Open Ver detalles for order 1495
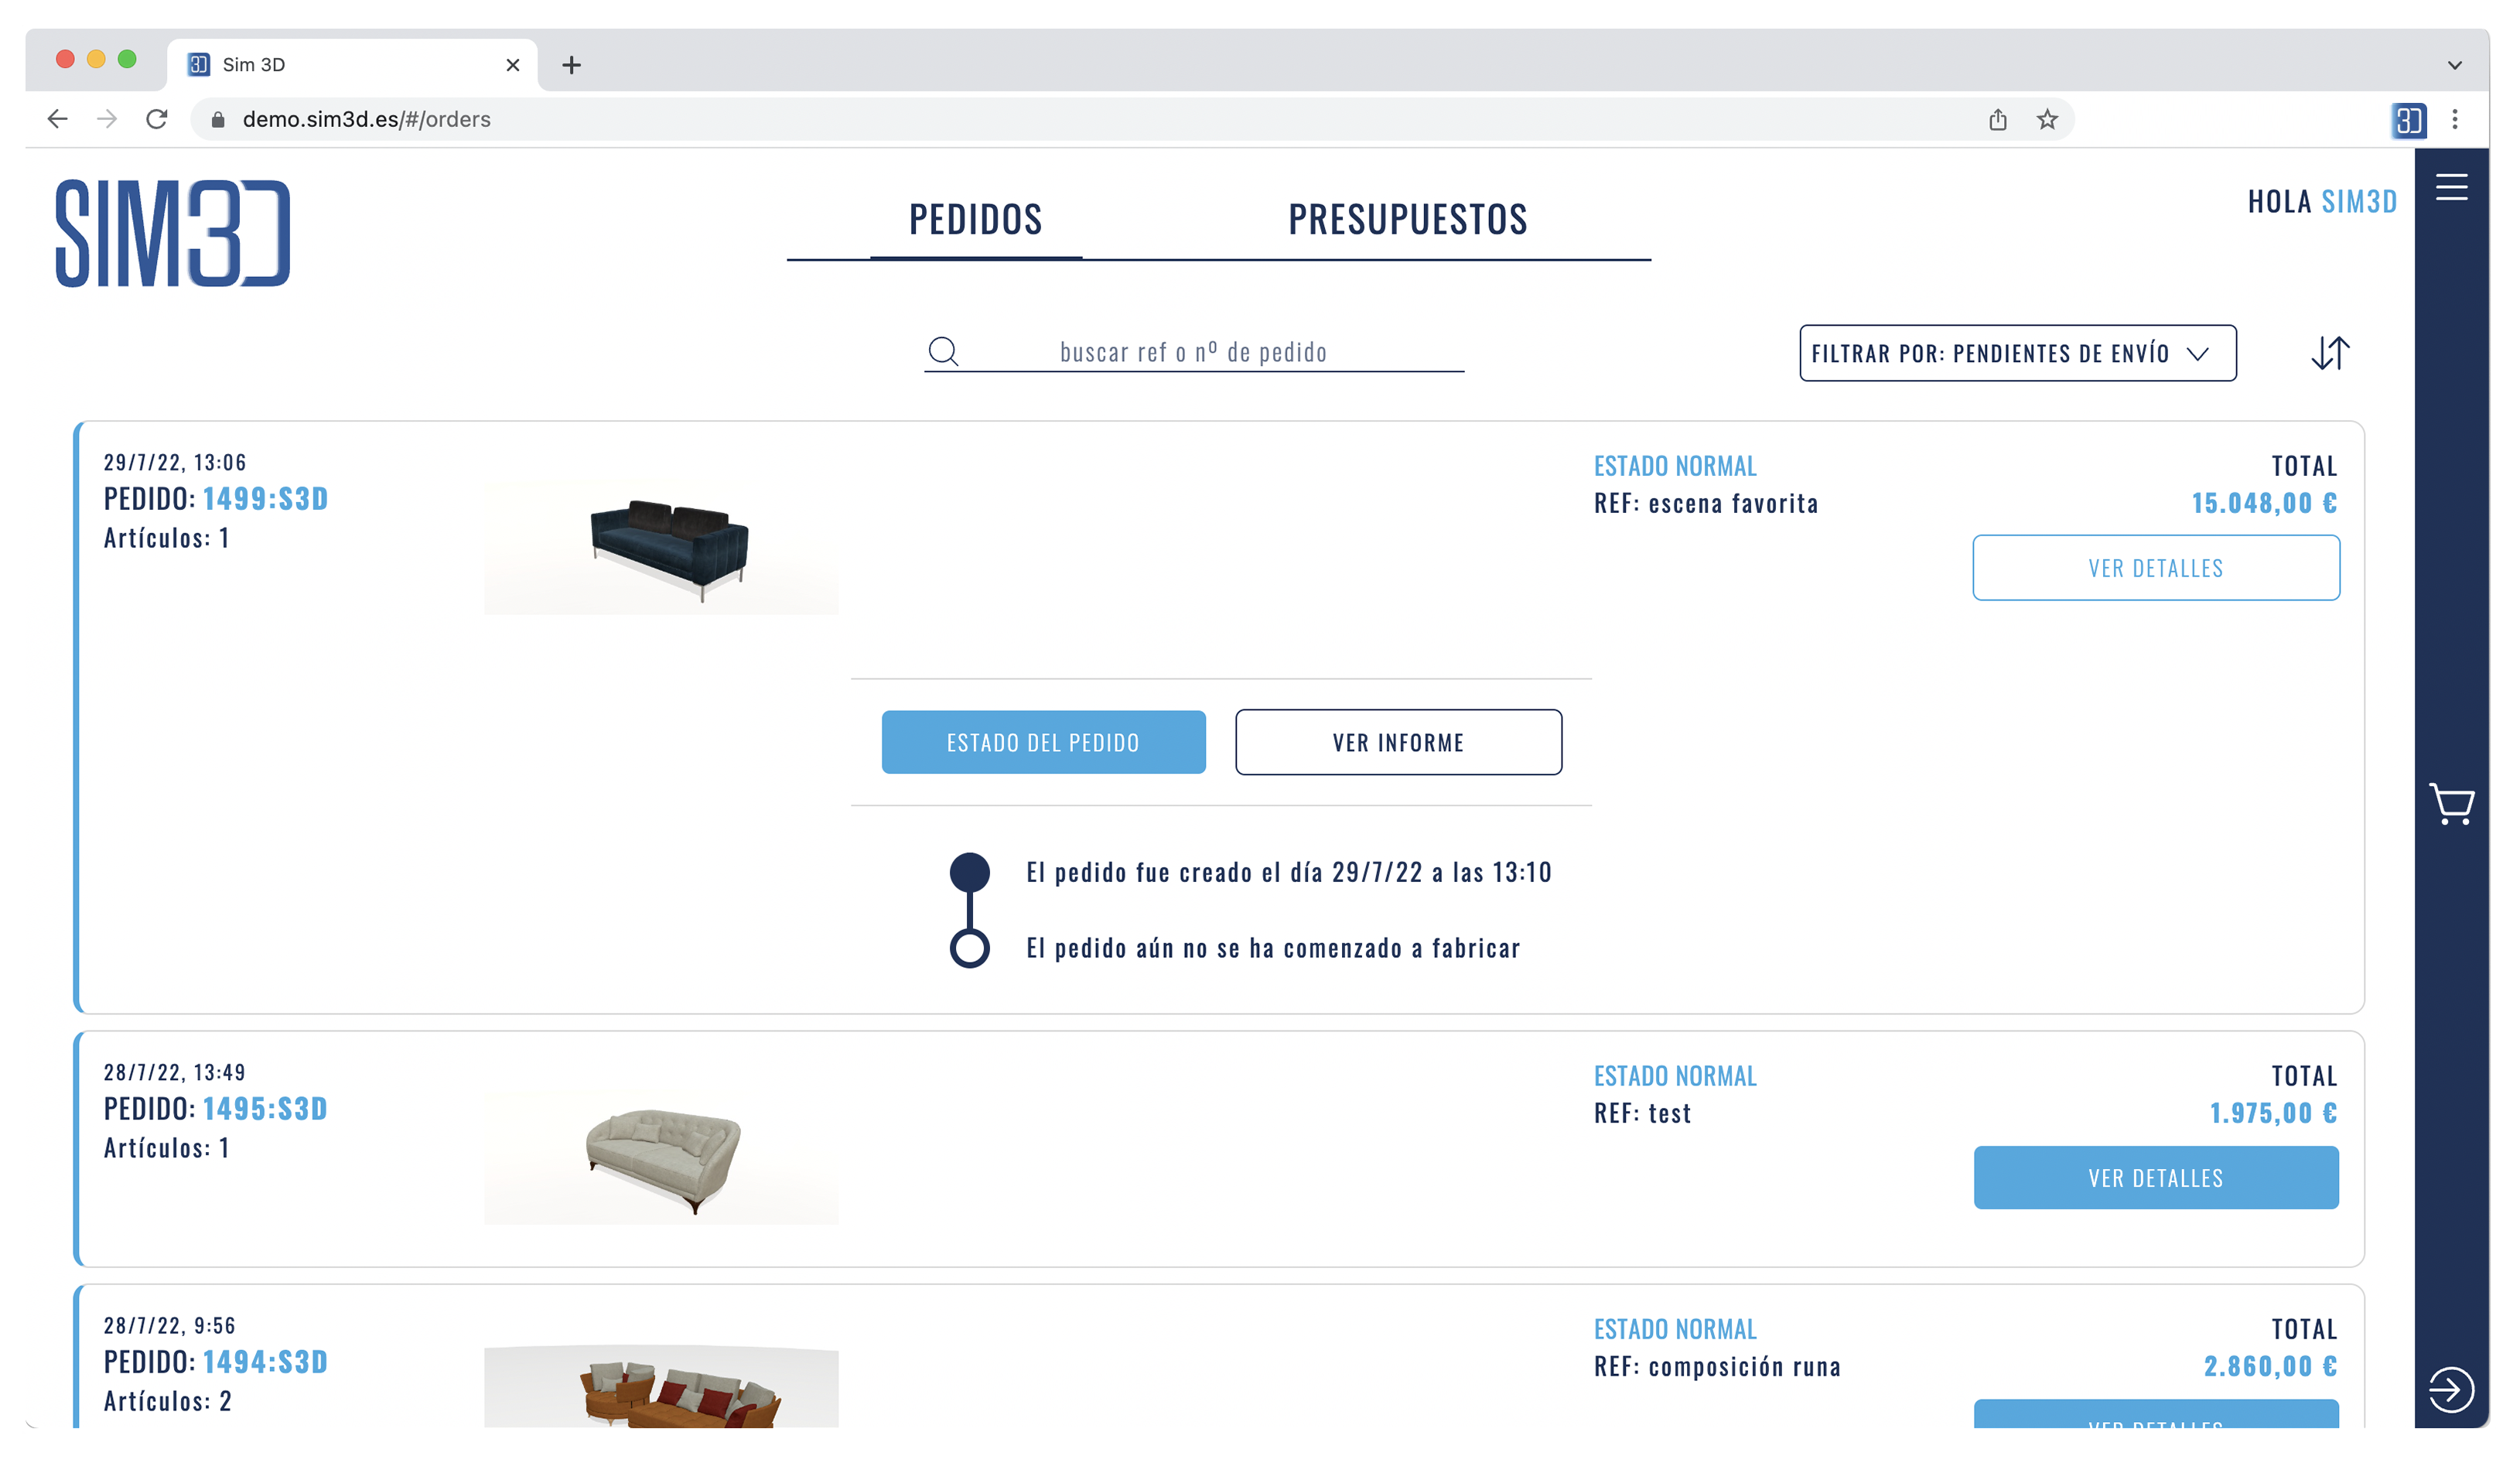2520x1470 pixels. (x=2156, y=1178)
